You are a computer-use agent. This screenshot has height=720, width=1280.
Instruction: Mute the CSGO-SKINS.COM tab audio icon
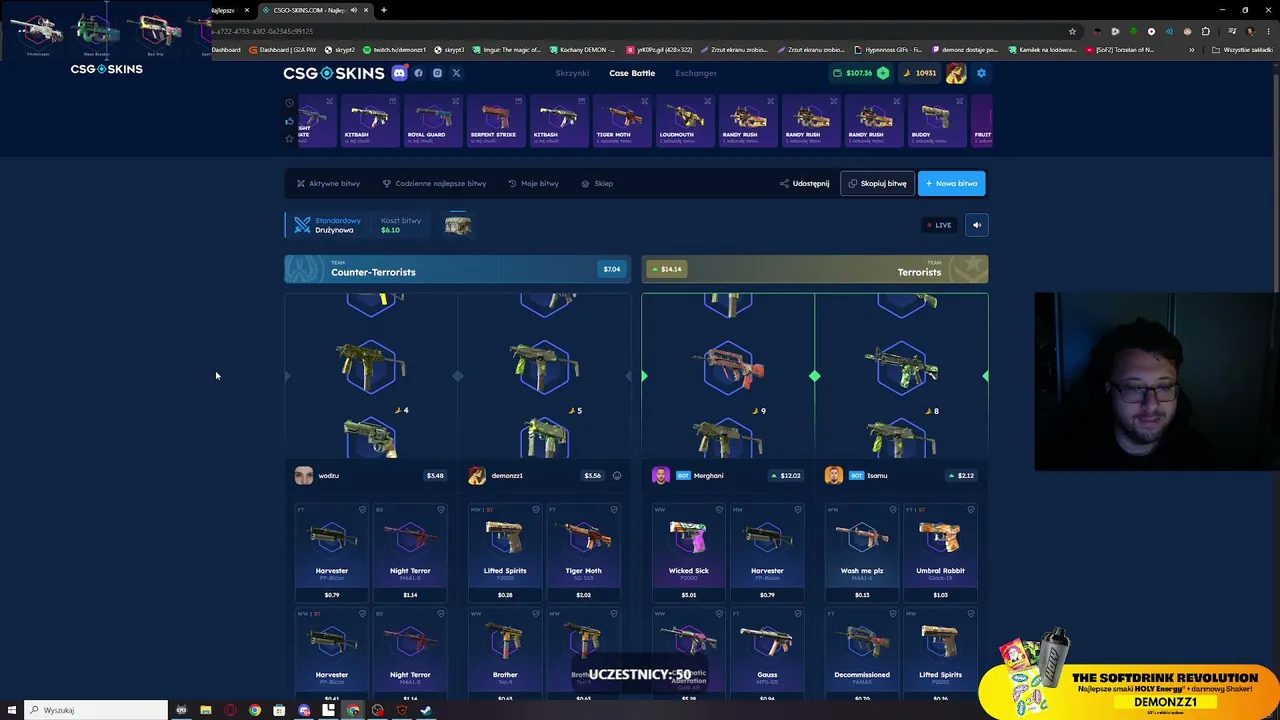click(354, 10)
